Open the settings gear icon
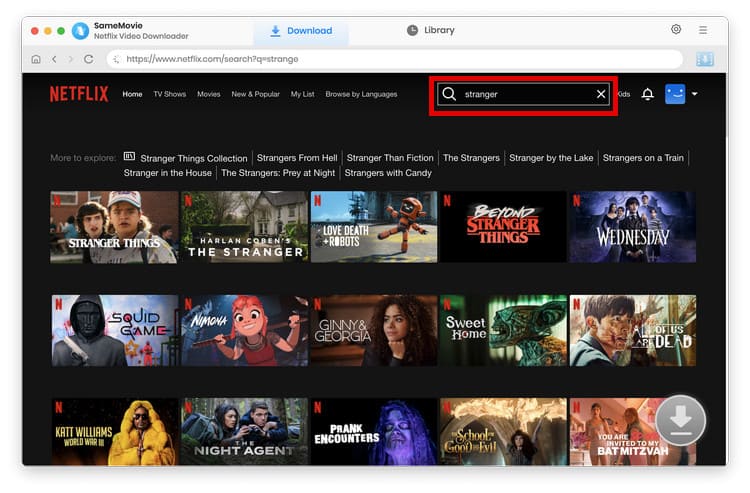The height and width of the screenshot is (493, 750). 675,30
